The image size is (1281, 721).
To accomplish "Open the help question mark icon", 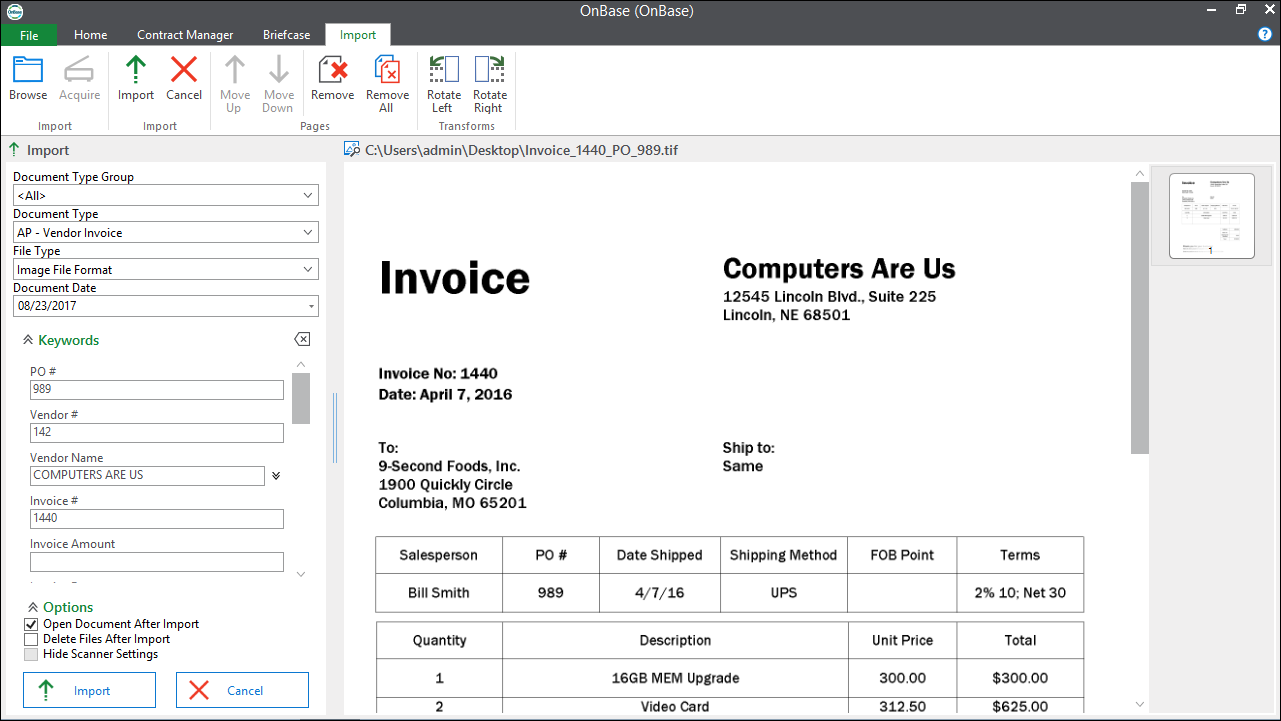I will (x=1265, y=34).
